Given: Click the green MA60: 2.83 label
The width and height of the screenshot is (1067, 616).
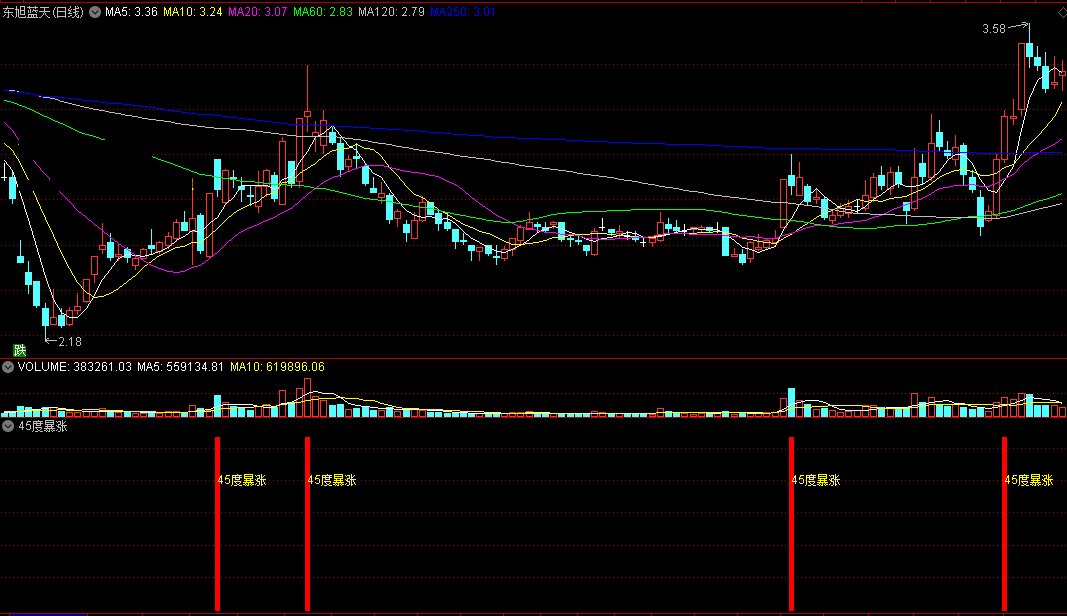Looking at the screenshot, I should [323, 12].
